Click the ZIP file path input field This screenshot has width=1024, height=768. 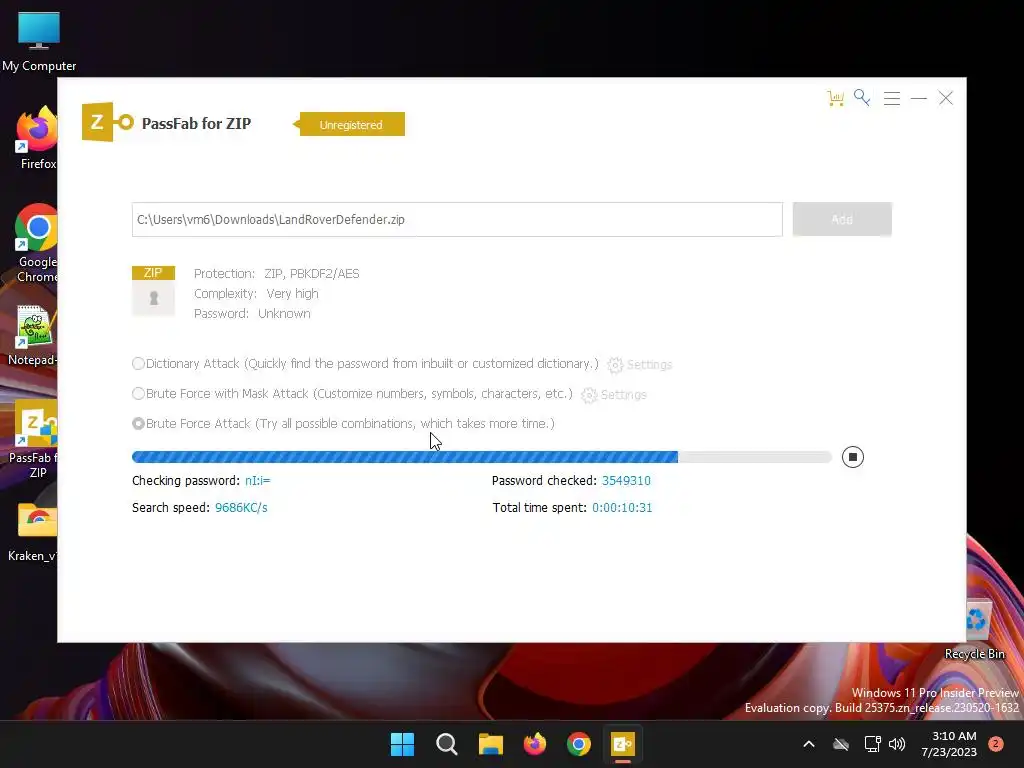[457, 219]
